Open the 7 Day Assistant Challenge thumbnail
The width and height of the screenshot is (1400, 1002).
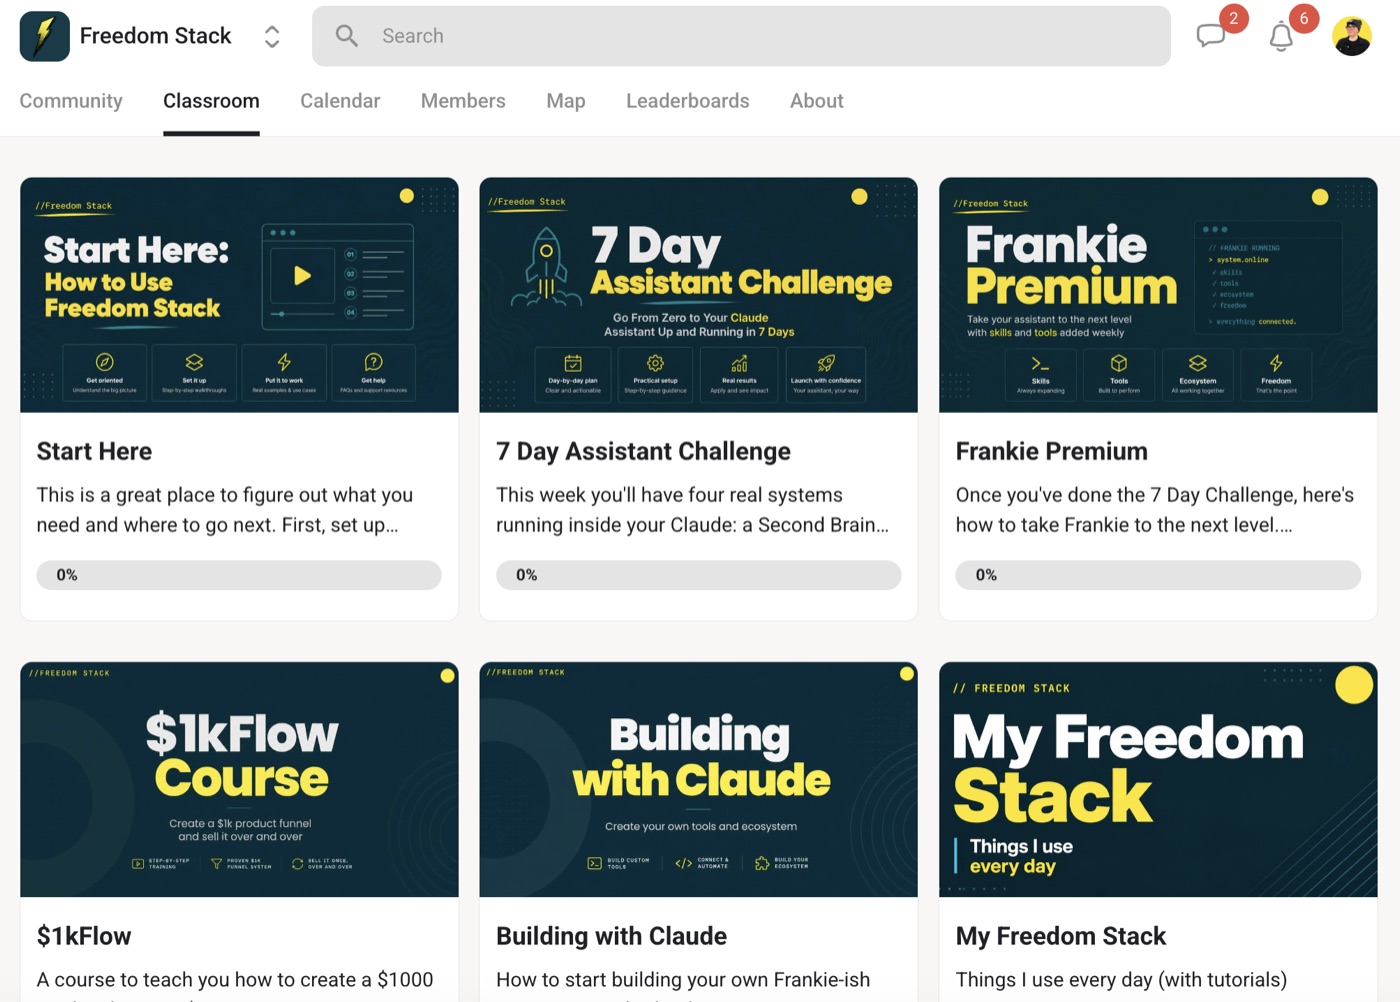click(698, 295)
